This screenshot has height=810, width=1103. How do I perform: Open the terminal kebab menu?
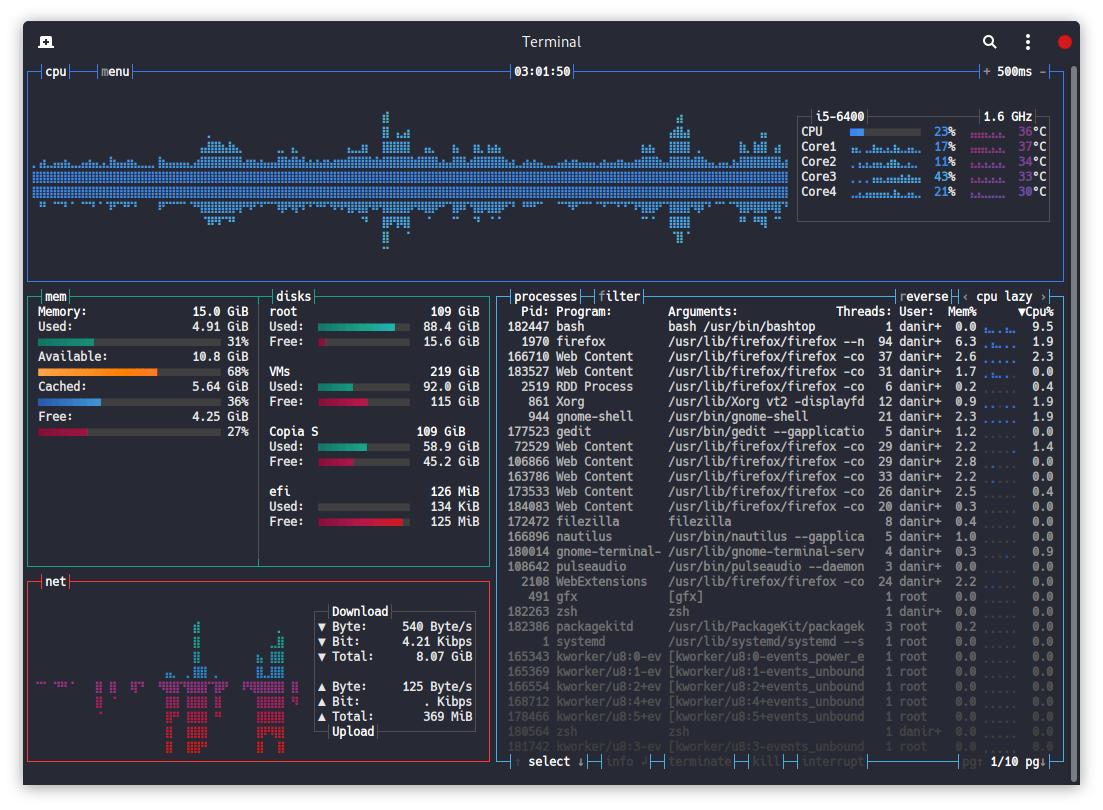[1028, 42]
